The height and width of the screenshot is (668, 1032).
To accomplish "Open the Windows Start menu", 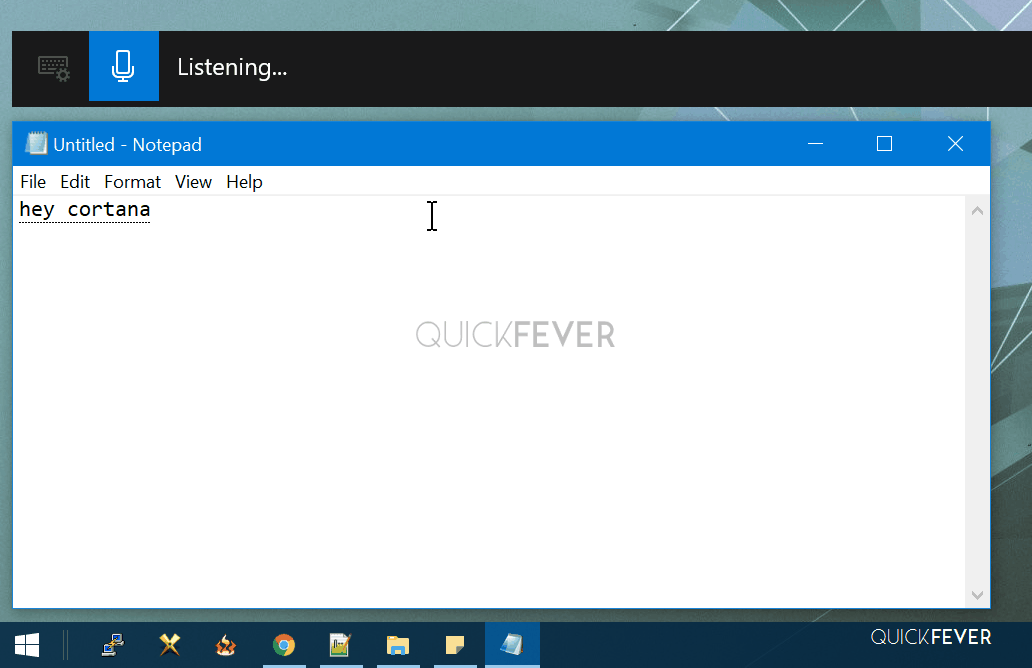I will 27,645.
